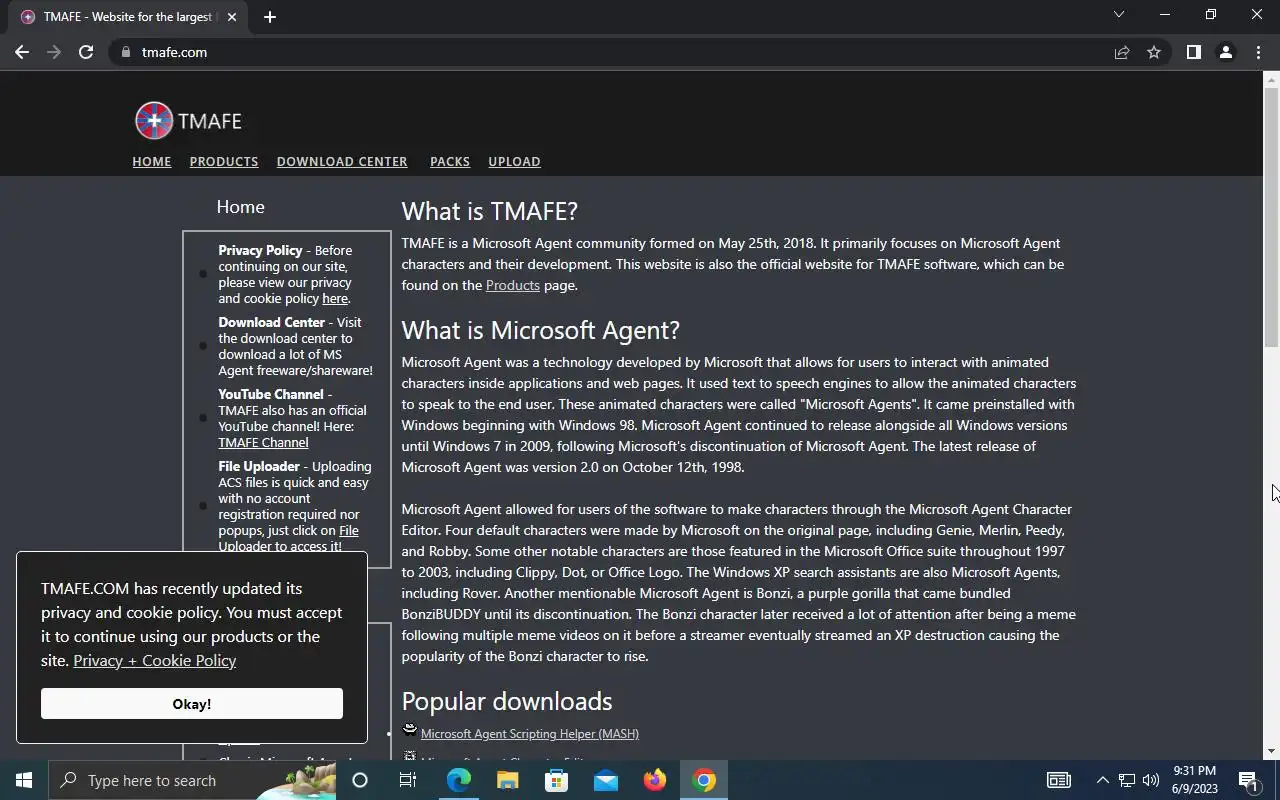Open tab search chevron in title bar
This screenshot has height=800, width=1280.
tap(1119, 14)
